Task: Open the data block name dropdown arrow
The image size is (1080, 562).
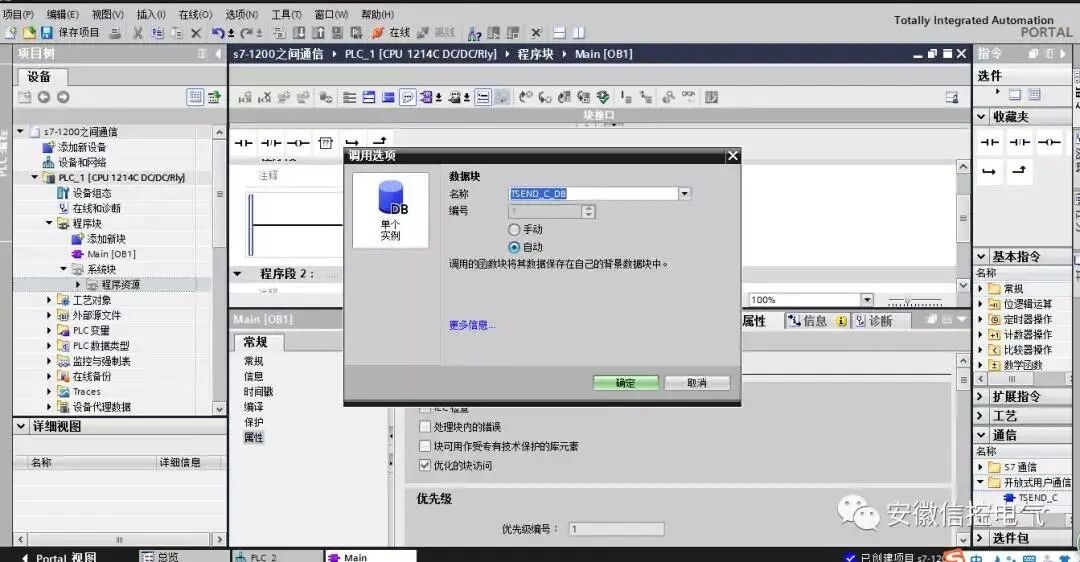Action: tap(684, 194)
